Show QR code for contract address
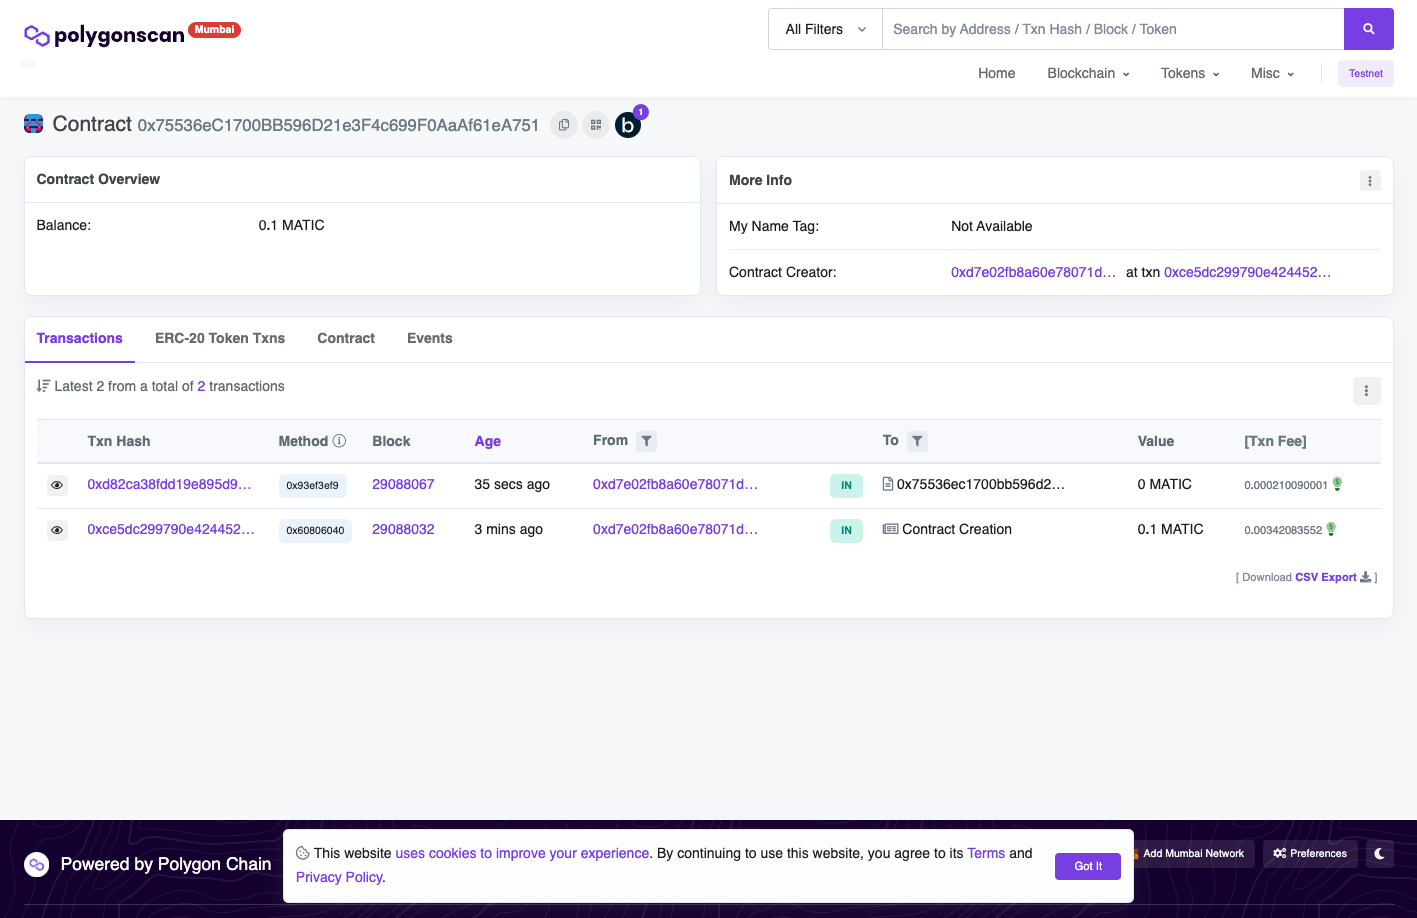Screen dimensions: 1417x918 596,125
